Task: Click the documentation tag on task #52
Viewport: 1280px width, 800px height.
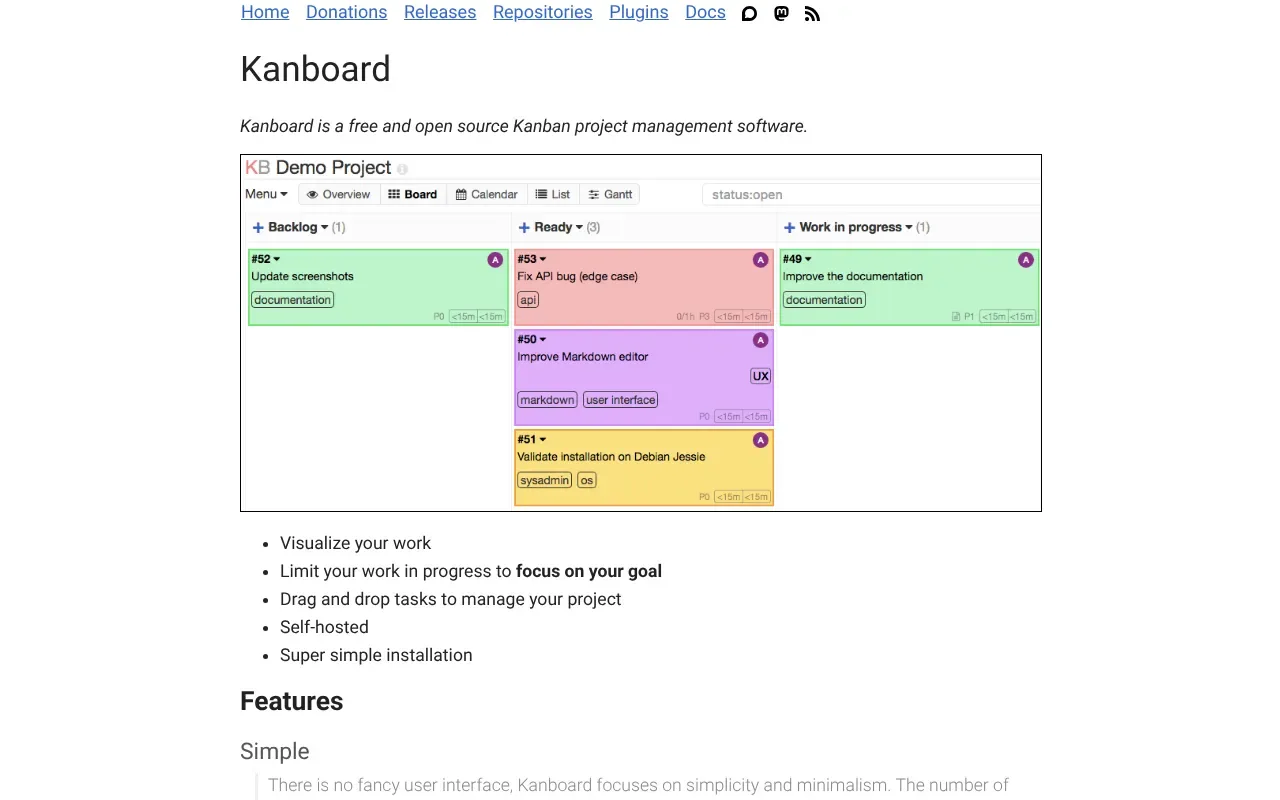Action: pyautogui.click(x=292, y=300)
